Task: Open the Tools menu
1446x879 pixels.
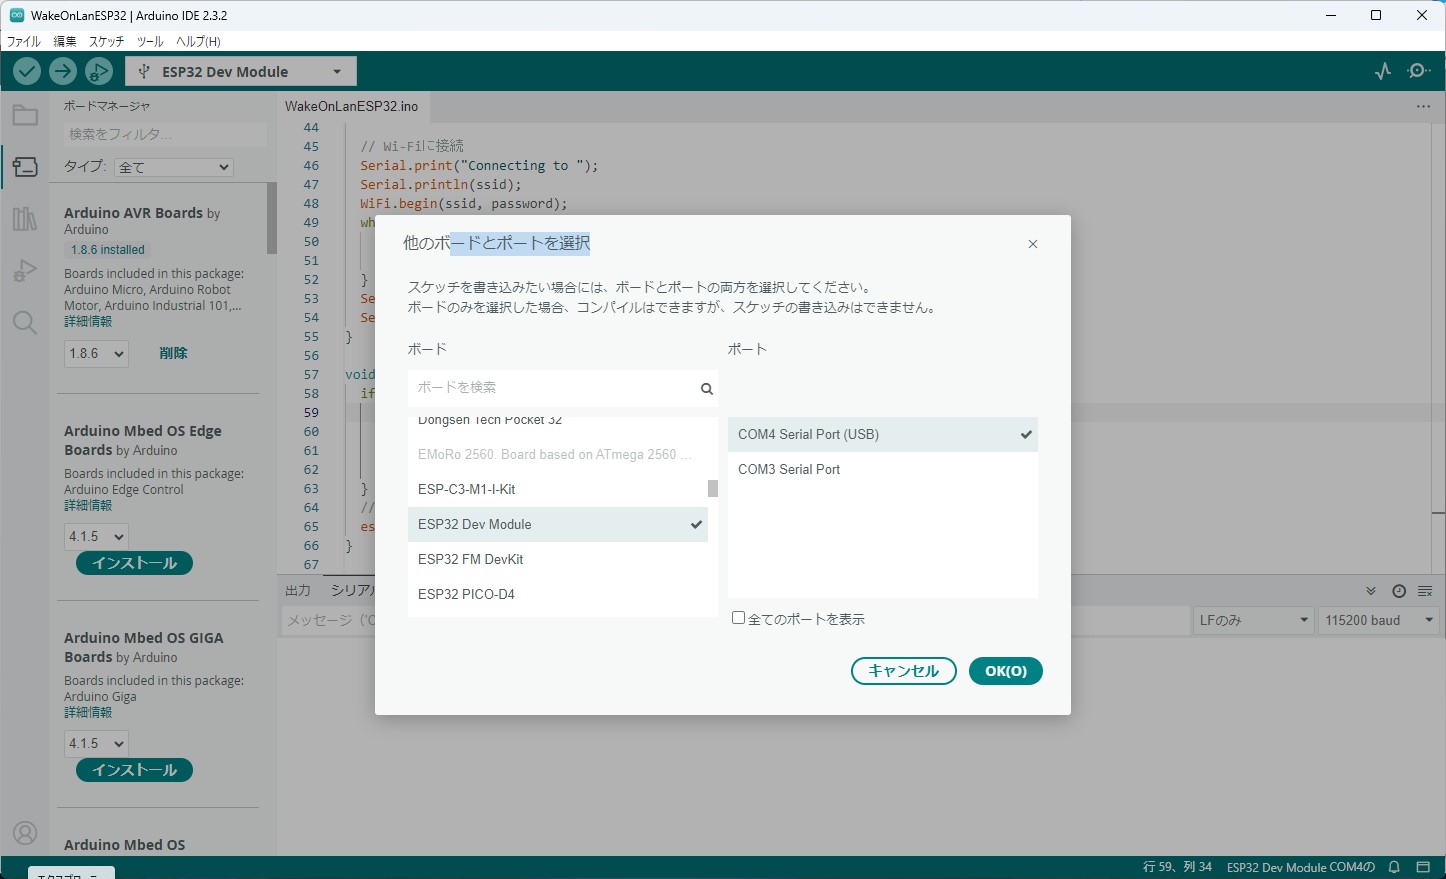Action: [150, 41]
